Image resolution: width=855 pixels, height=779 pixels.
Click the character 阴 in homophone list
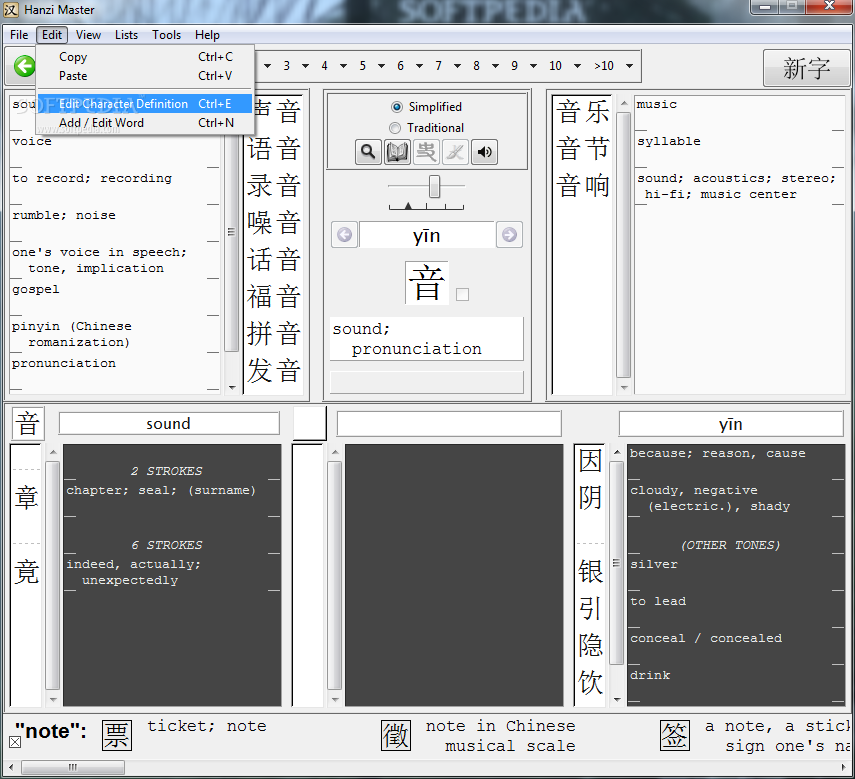pyautogui.click(x=590, y=498)
